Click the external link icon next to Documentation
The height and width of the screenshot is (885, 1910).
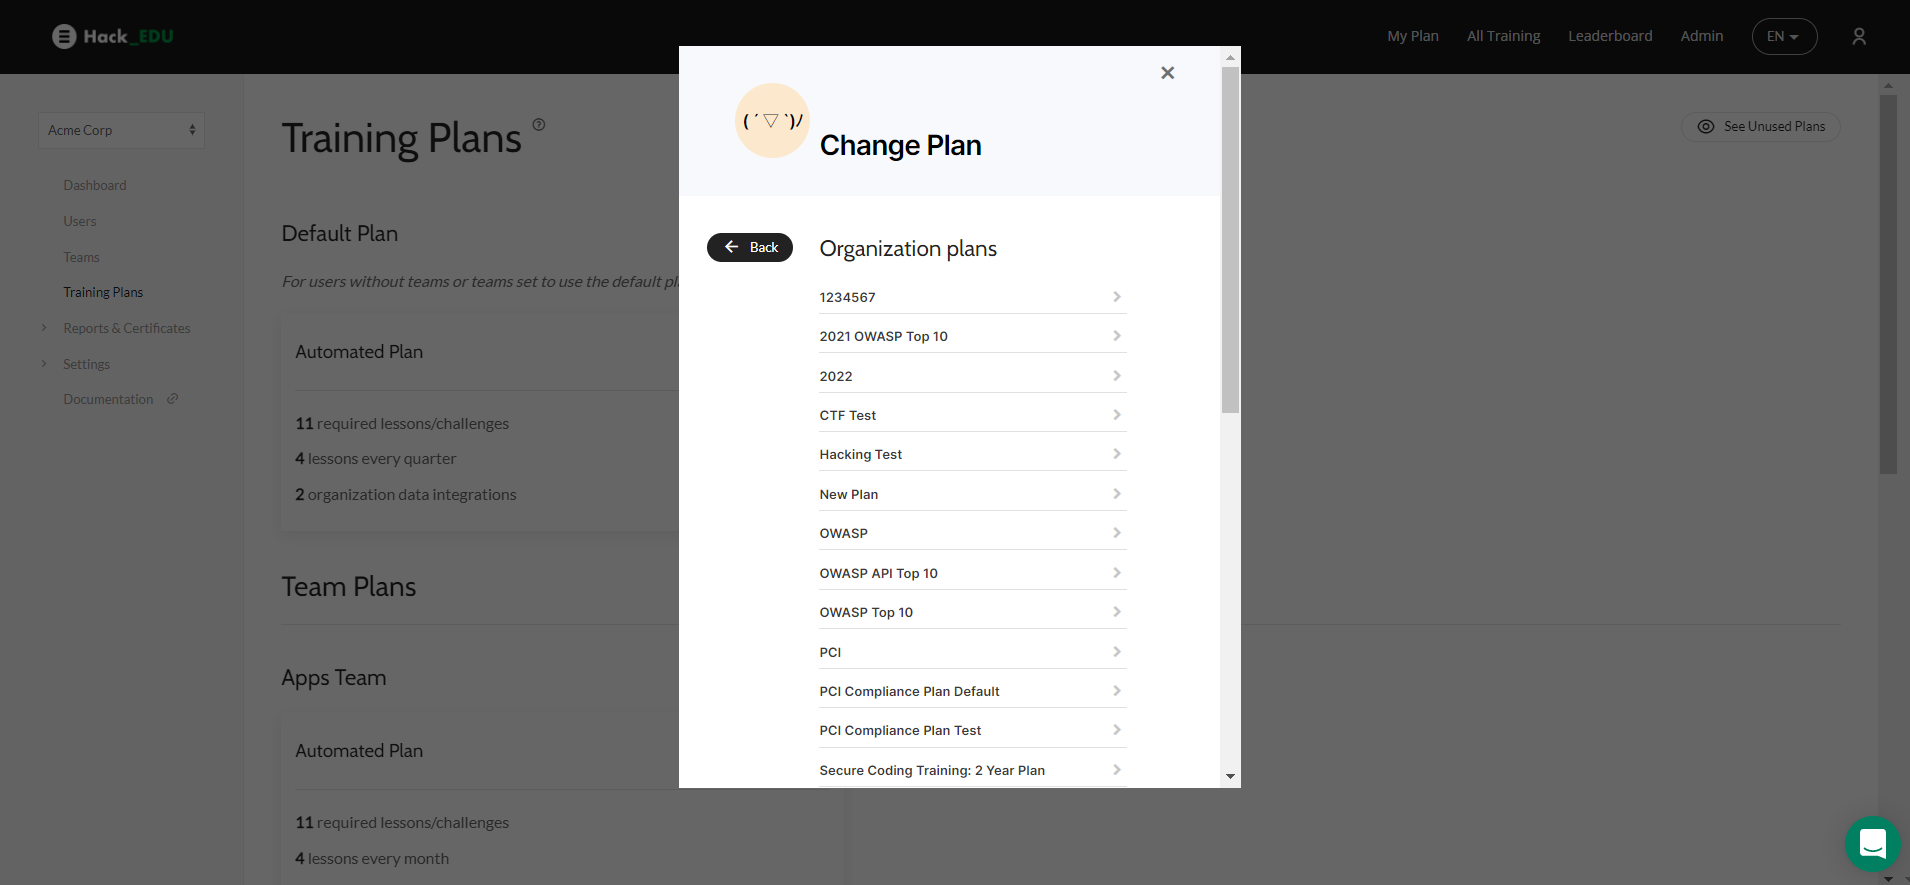[172, 399]
